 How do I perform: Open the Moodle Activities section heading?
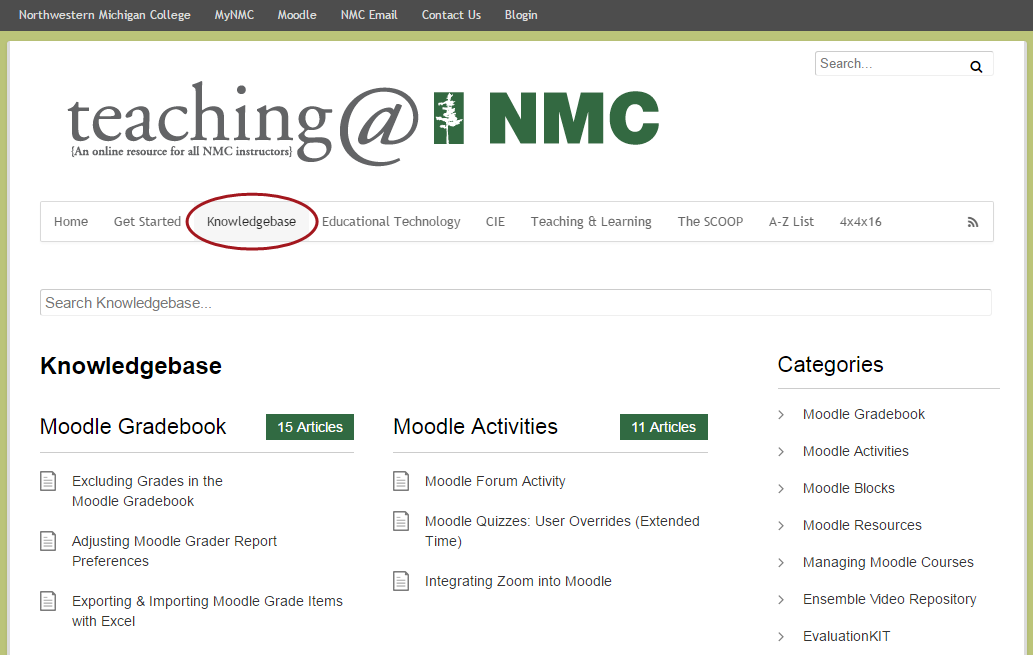(475, 426)
